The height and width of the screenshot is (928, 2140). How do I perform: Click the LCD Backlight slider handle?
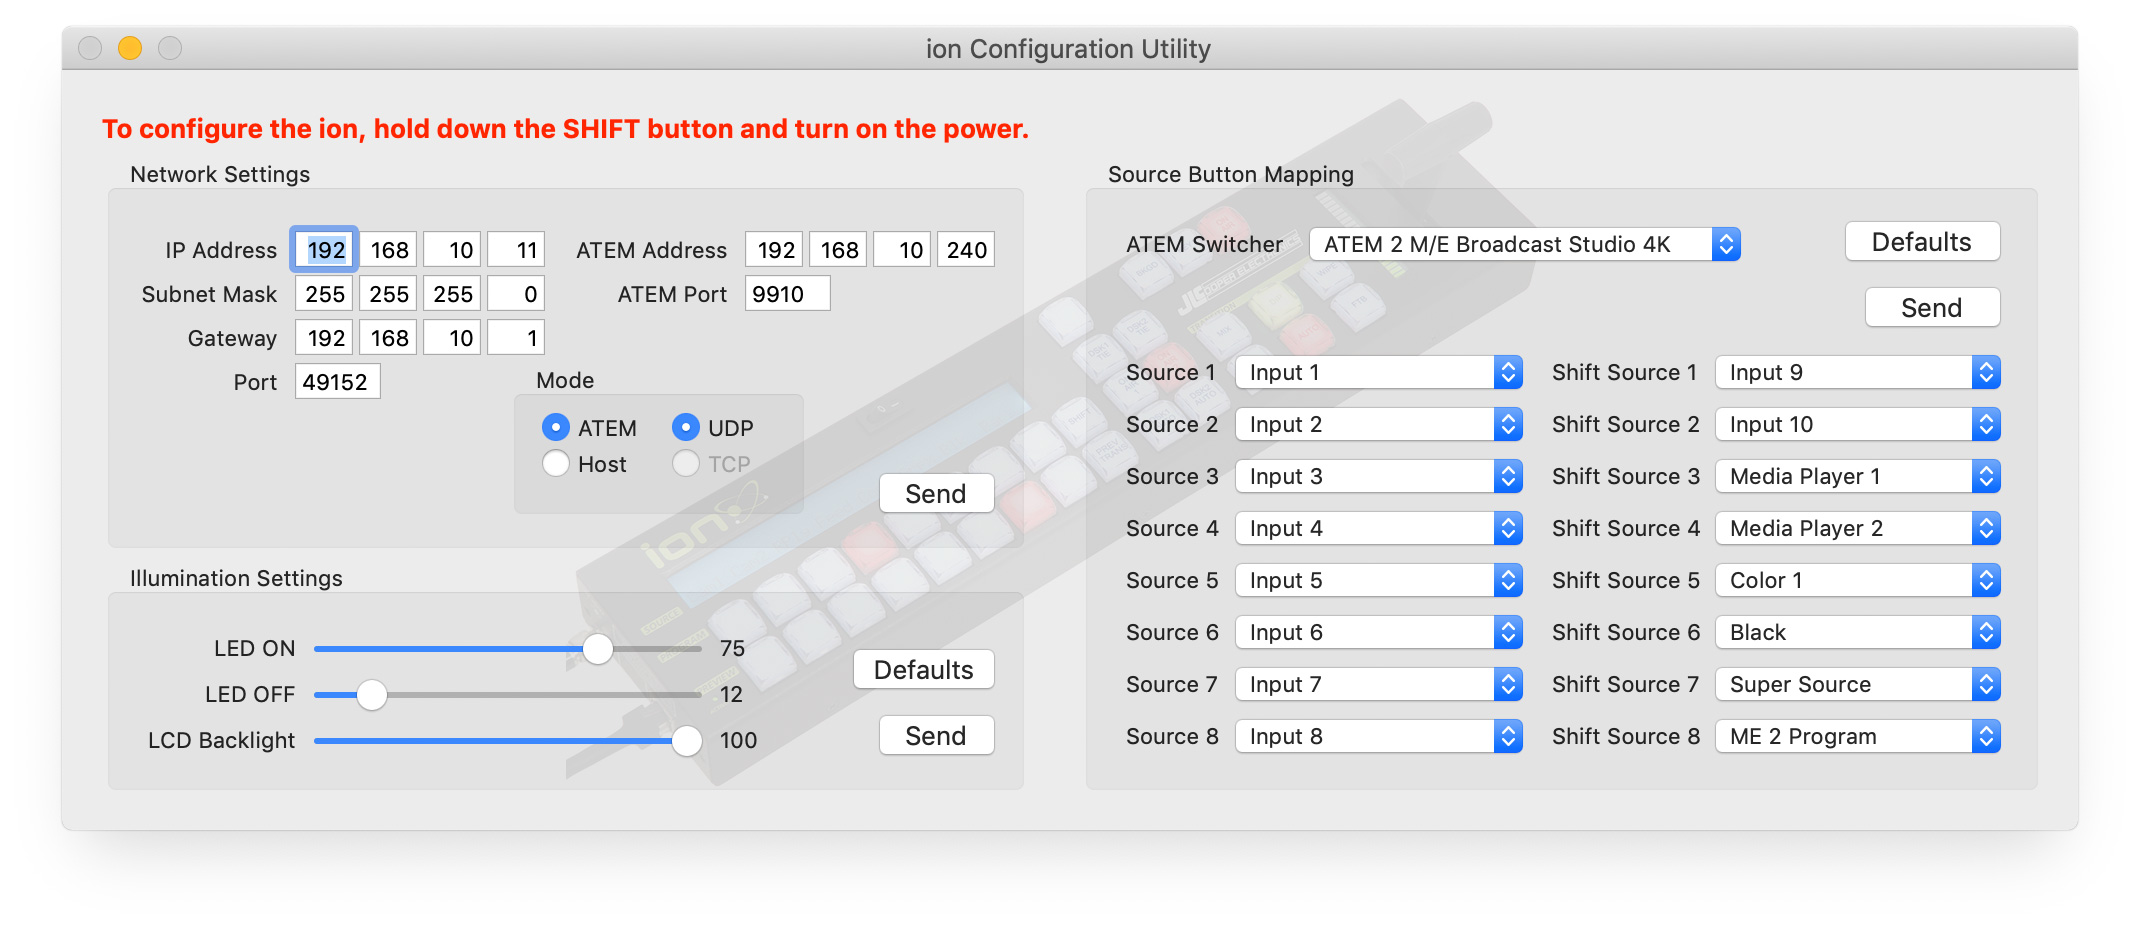pyautogui.click(x=686, y=740)
